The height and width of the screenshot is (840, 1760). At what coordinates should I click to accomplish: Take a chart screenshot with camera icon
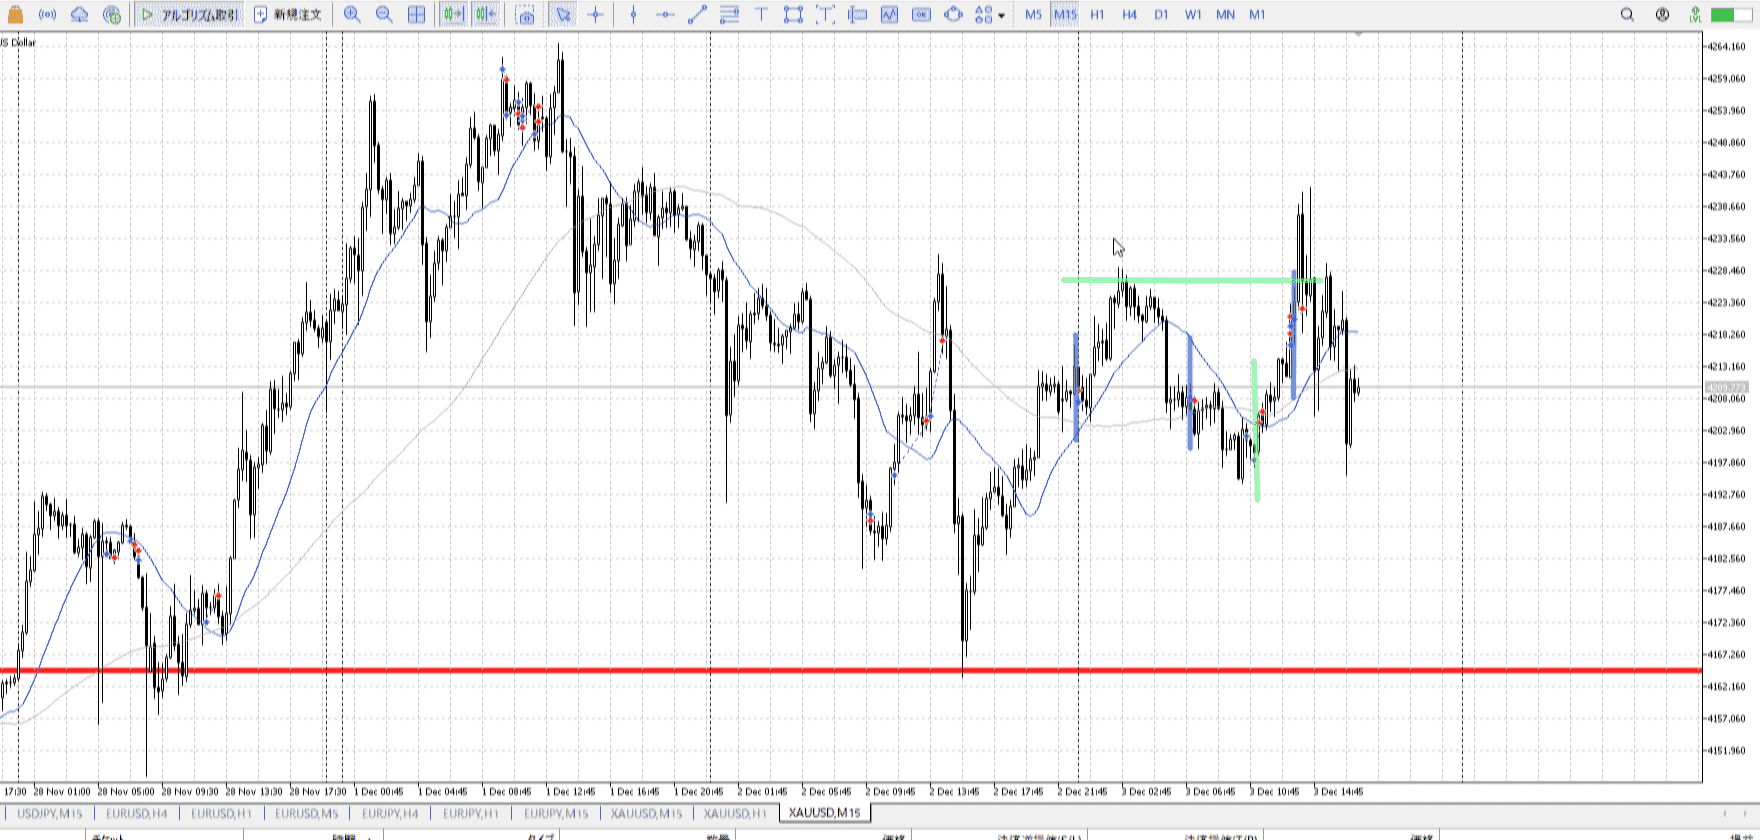point(525,15)
